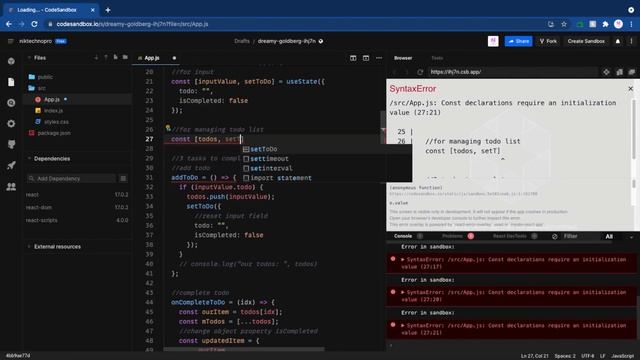Open the Configuration gear sidebar icon
Image resolution: width=640 pixels, height=360 pixels.
click(x=11, y=123)
